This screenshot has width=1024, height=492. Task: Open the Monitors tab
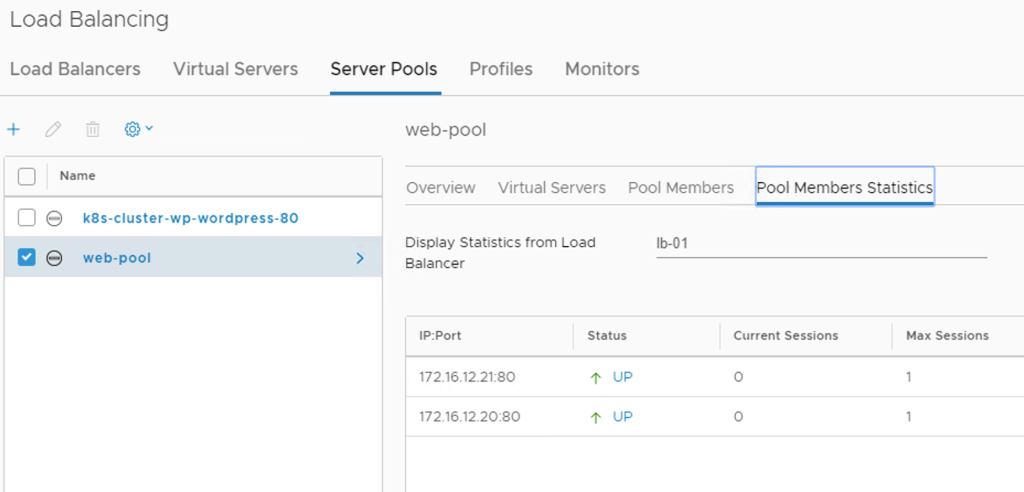click(602, 69)
